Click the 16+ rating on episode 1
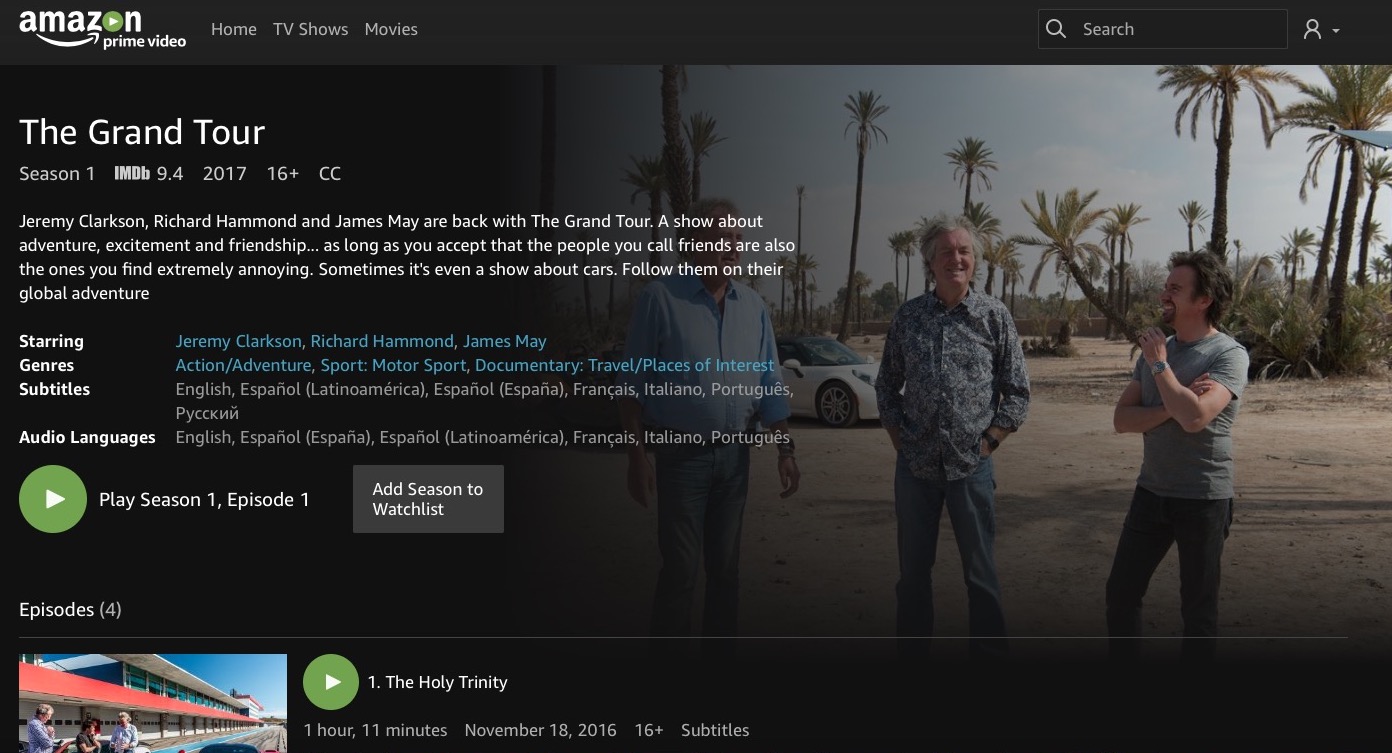 click(x=649, y=730)
